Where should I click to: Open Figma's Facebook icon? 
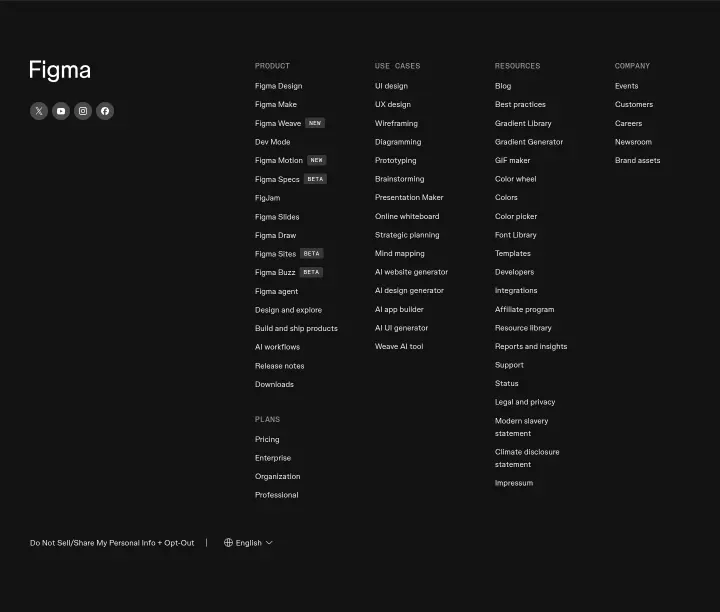click(105, 111)
